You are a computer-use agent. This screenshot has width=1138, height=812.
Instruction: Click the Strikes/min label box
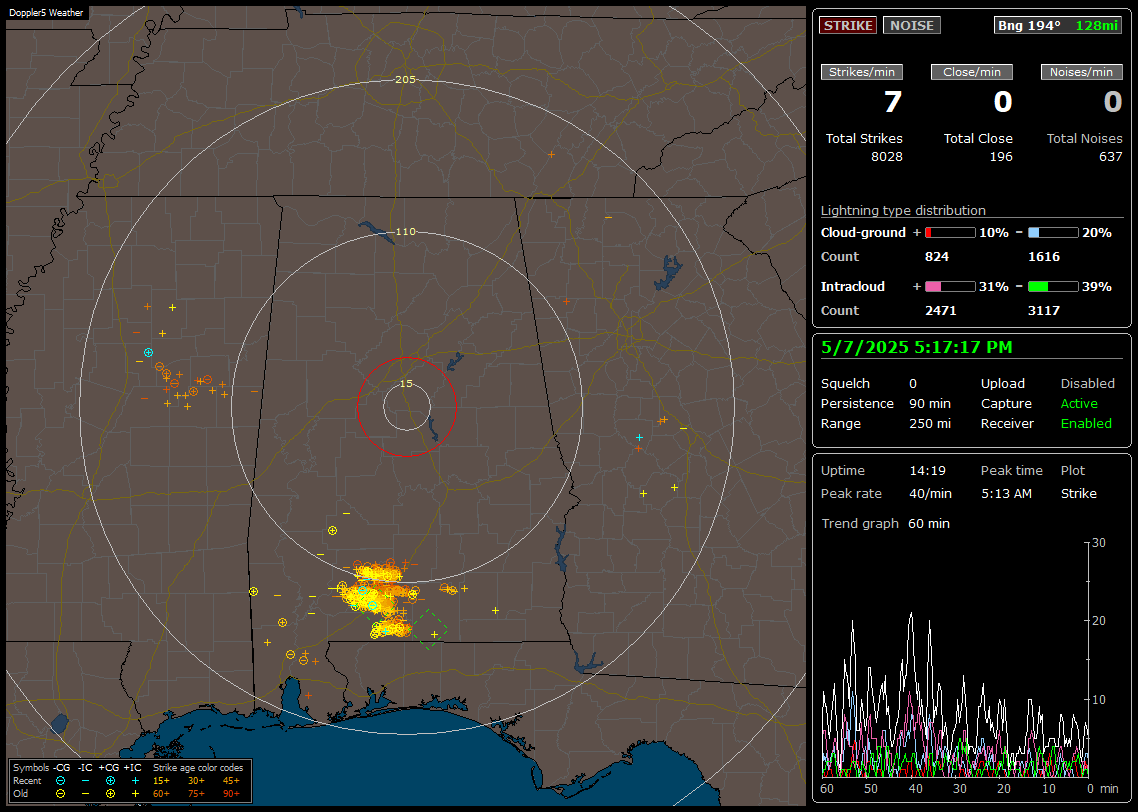[x=862, y=72]
